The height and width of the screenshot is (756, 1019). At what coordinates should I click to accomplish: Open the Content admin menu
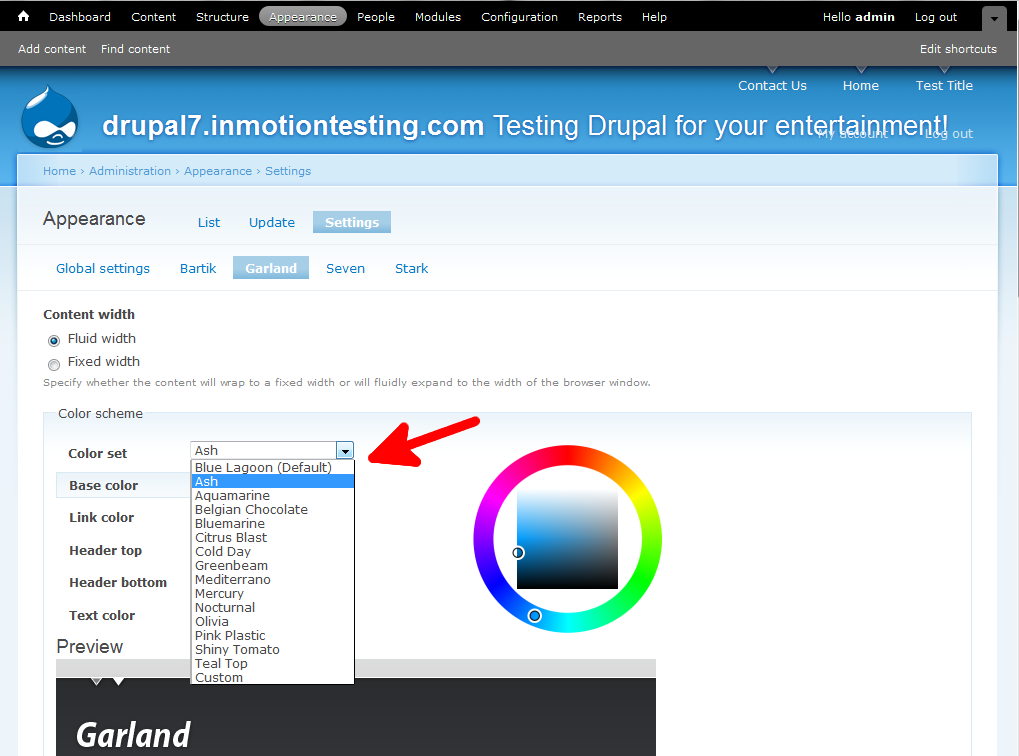[153, 17]
